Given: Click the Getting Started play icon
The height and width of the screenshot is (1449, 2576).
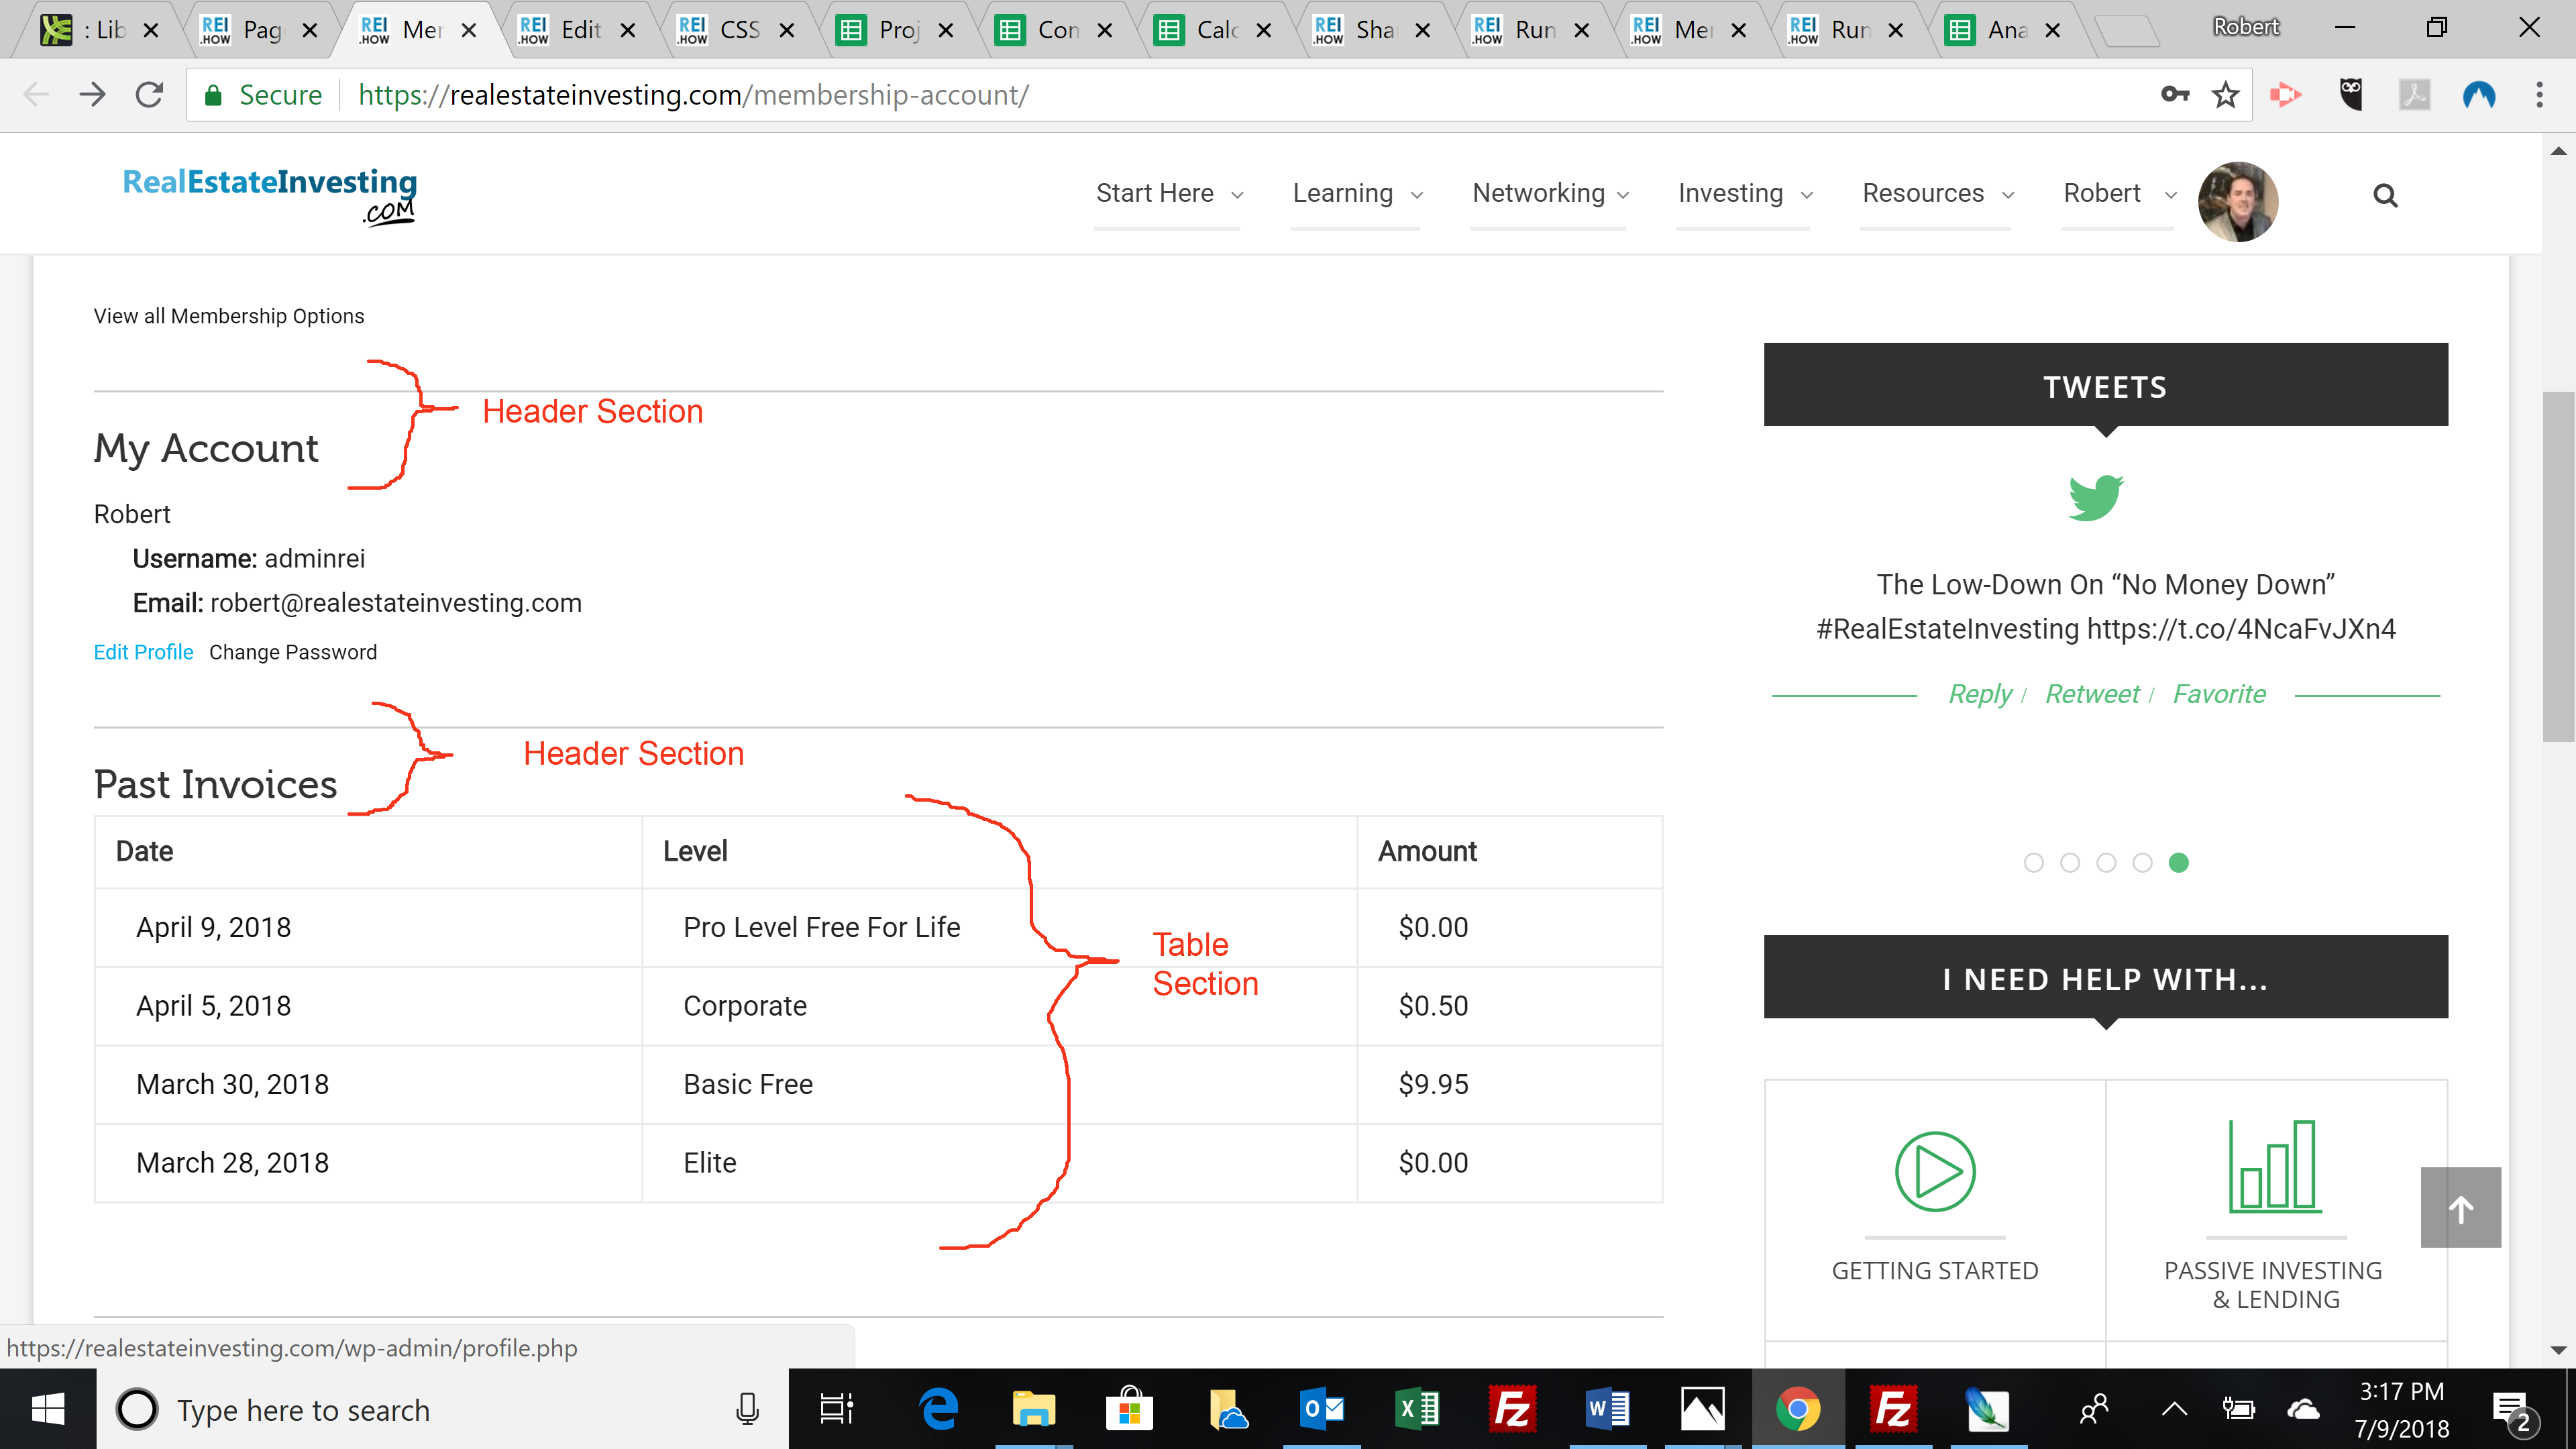Looking at the screenshot, I should click(1935, 1171).
